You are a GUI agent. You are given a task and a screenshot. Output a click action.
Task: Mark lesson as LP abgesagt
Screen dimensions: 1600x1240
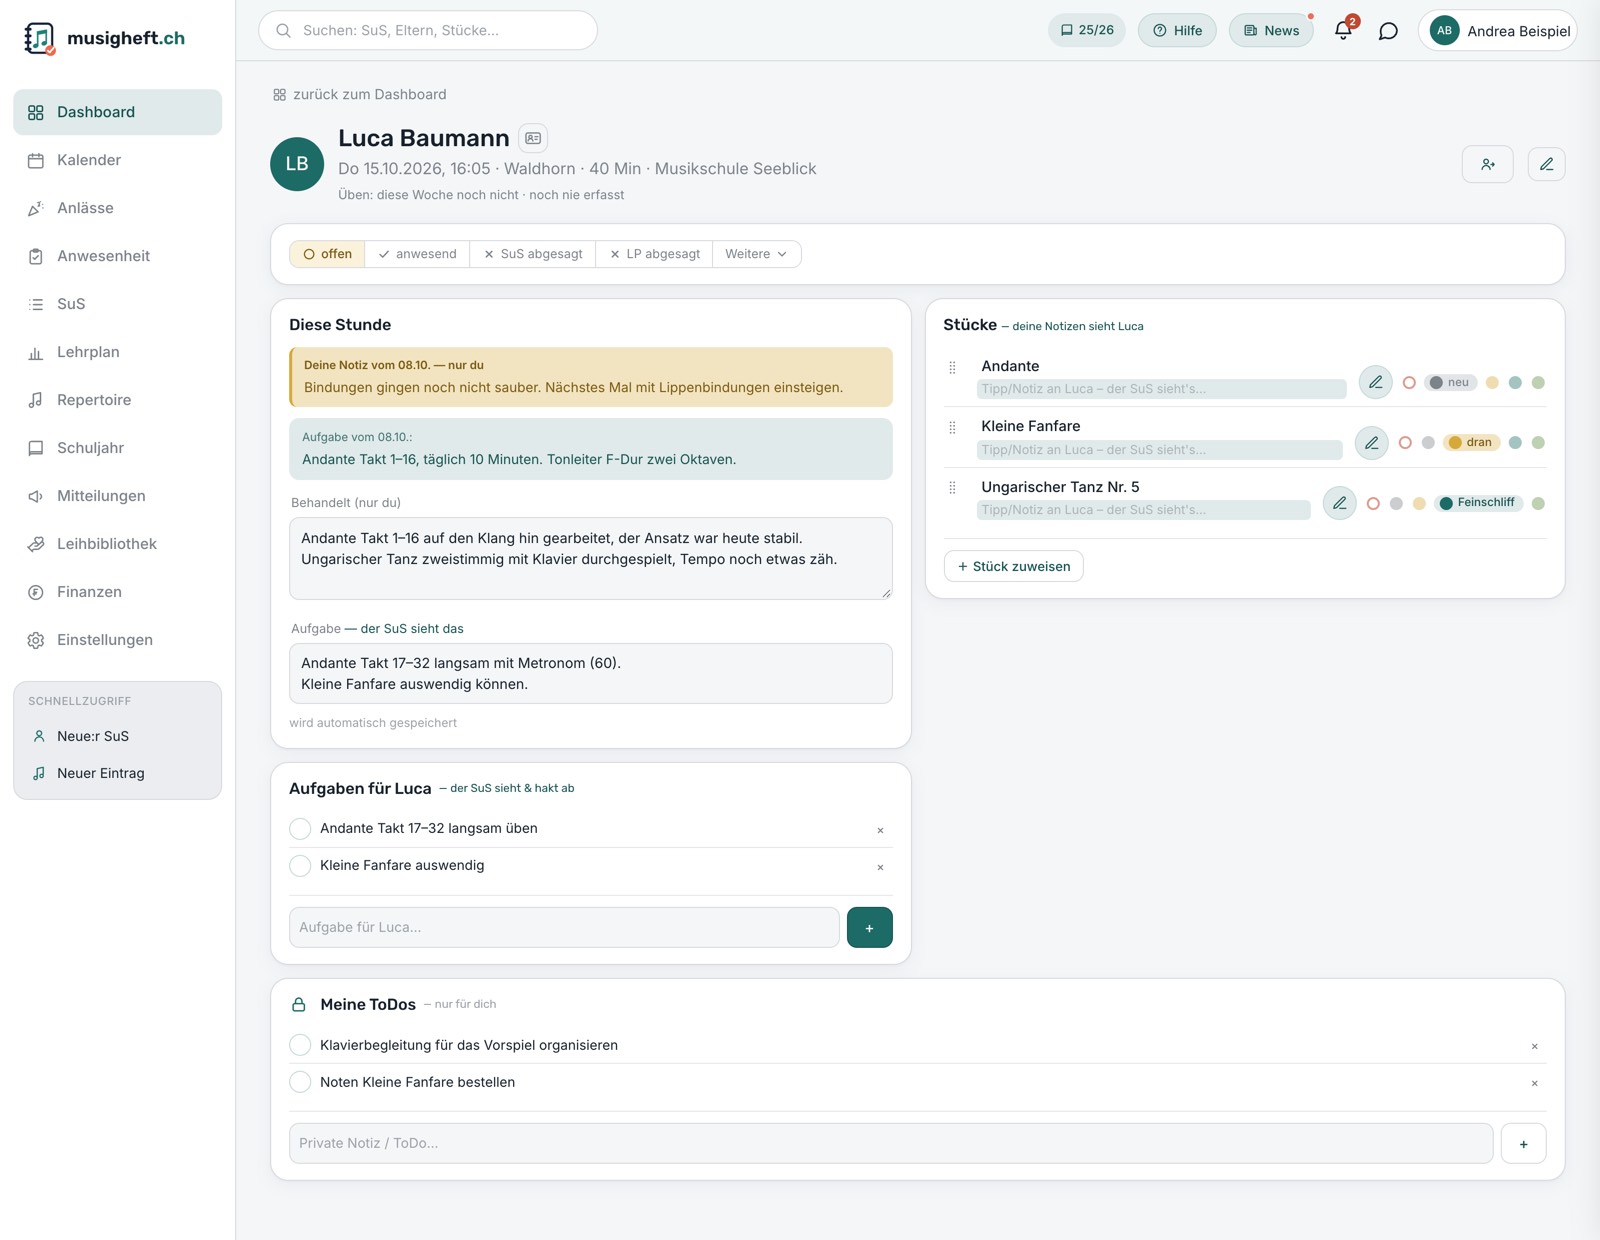tap(654, 254)
